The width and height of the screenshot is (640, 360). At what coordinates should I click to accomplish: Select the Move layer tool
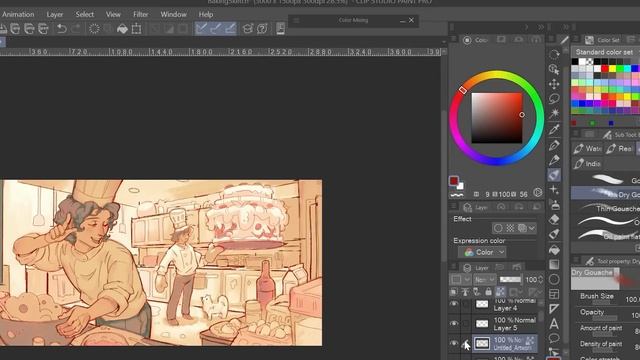click(554, 84)
